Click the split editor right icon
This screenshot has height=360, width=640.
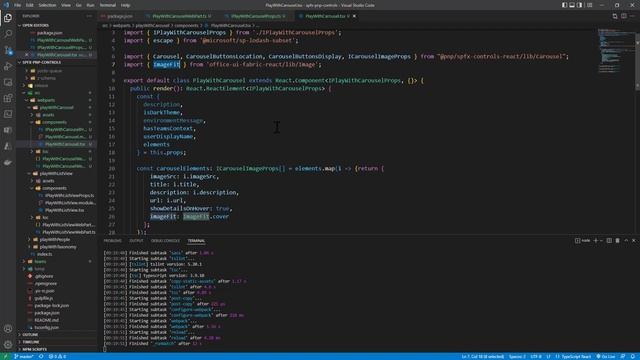pyautogui.click(x=624, y=16)
